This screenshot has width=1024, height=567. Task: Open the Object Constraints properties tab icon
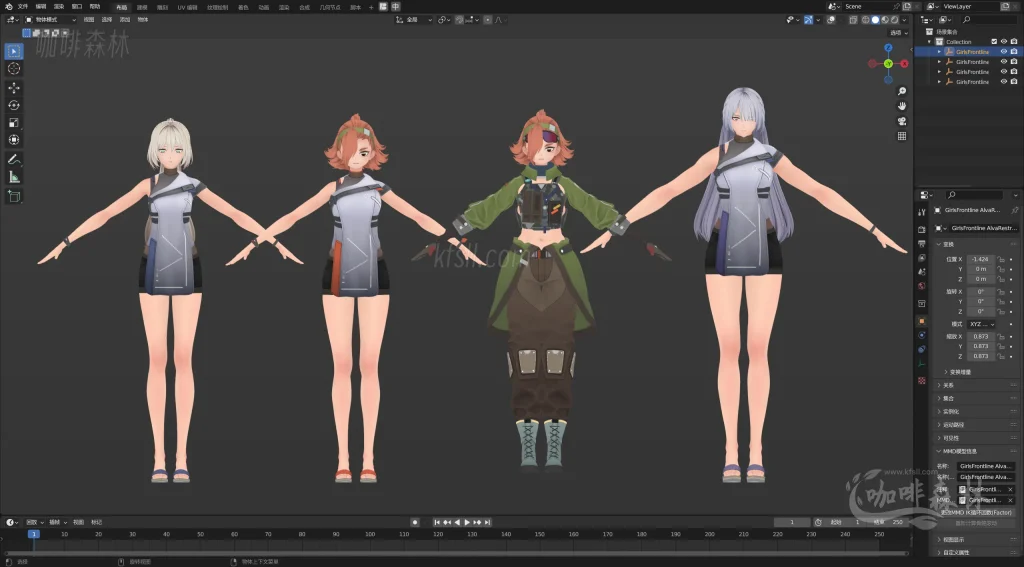921,349
